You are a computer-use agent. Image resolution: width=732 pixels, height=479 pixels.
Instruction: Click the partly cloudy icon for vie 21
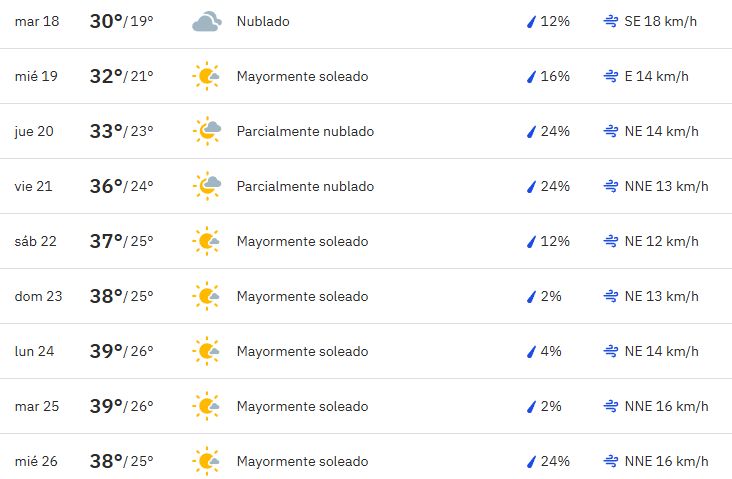coord(207,186)
